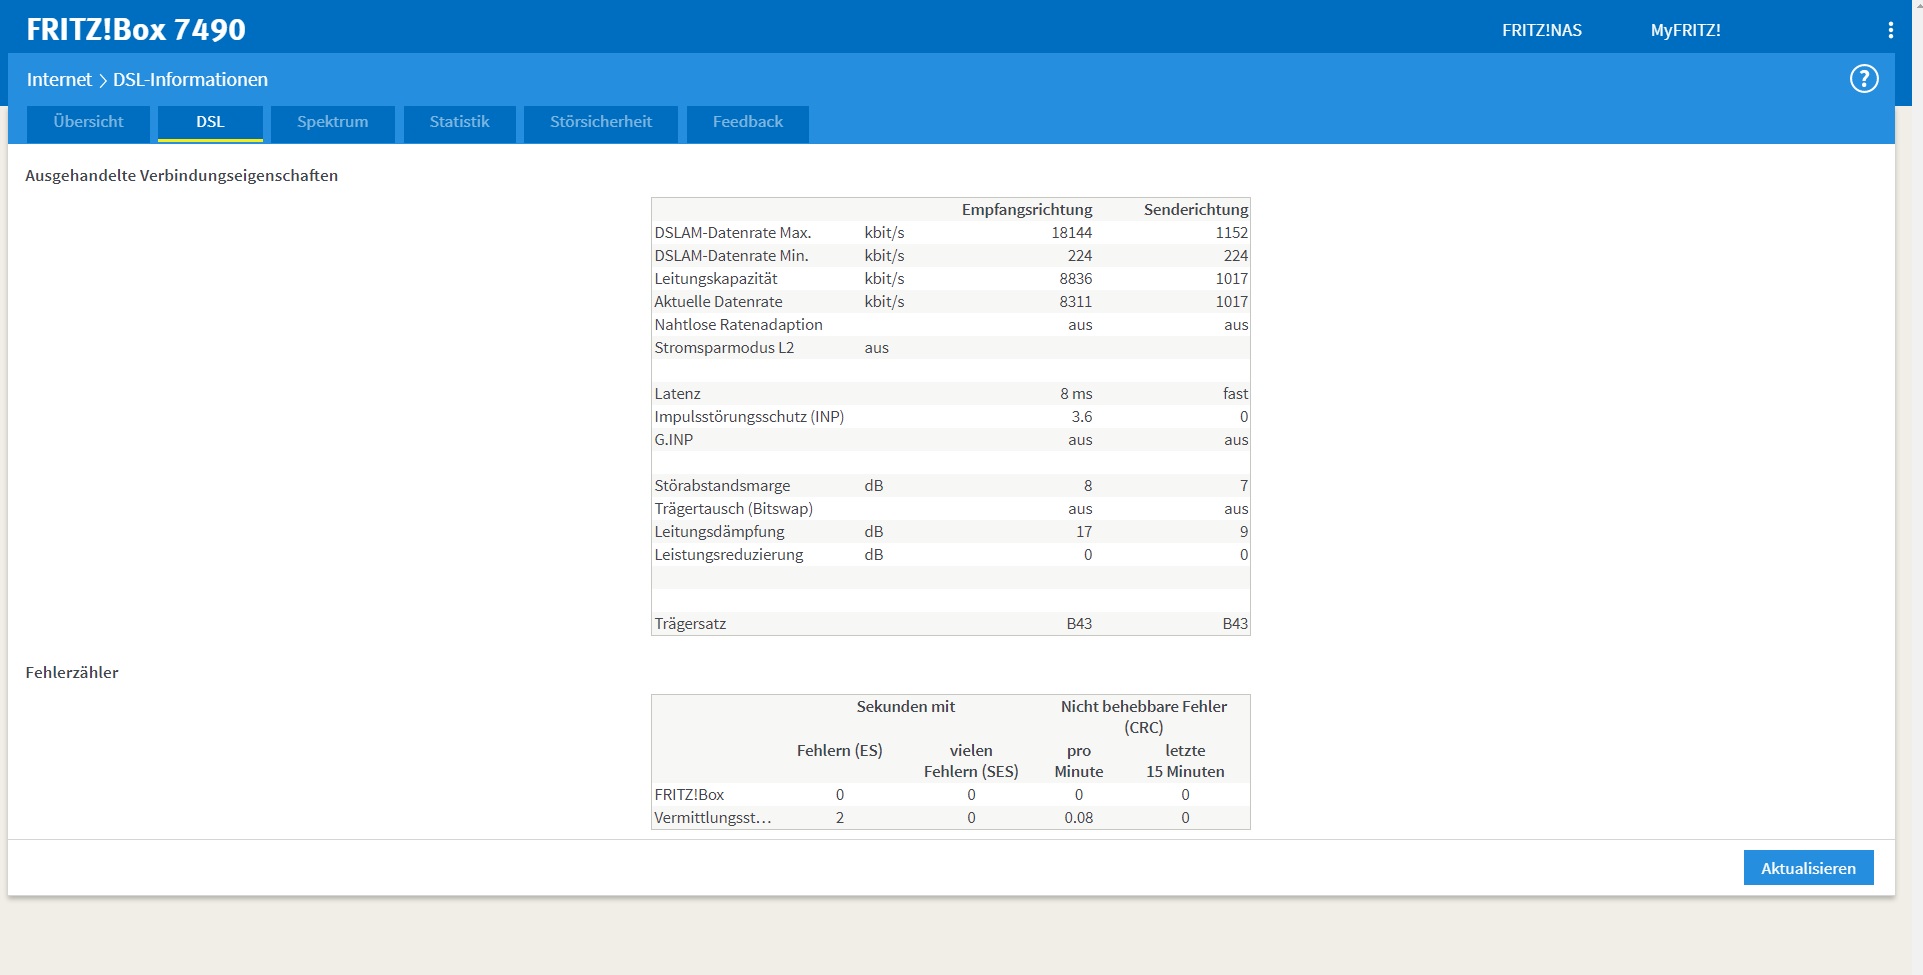Click the Latenz value 8 ms
The width and height of the screenshot is (1923, 975).
[x=1076, y=393]
